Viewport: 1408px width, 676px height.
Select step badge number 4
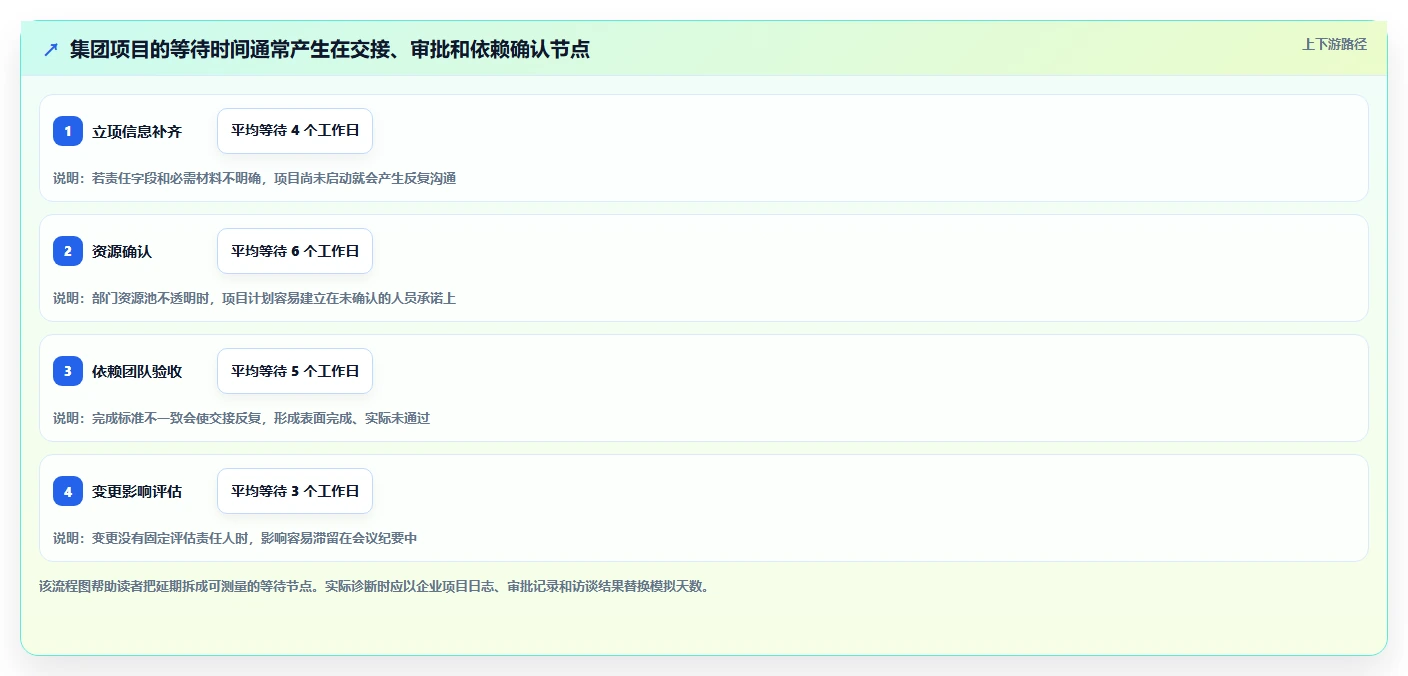[x=68, y=491]
